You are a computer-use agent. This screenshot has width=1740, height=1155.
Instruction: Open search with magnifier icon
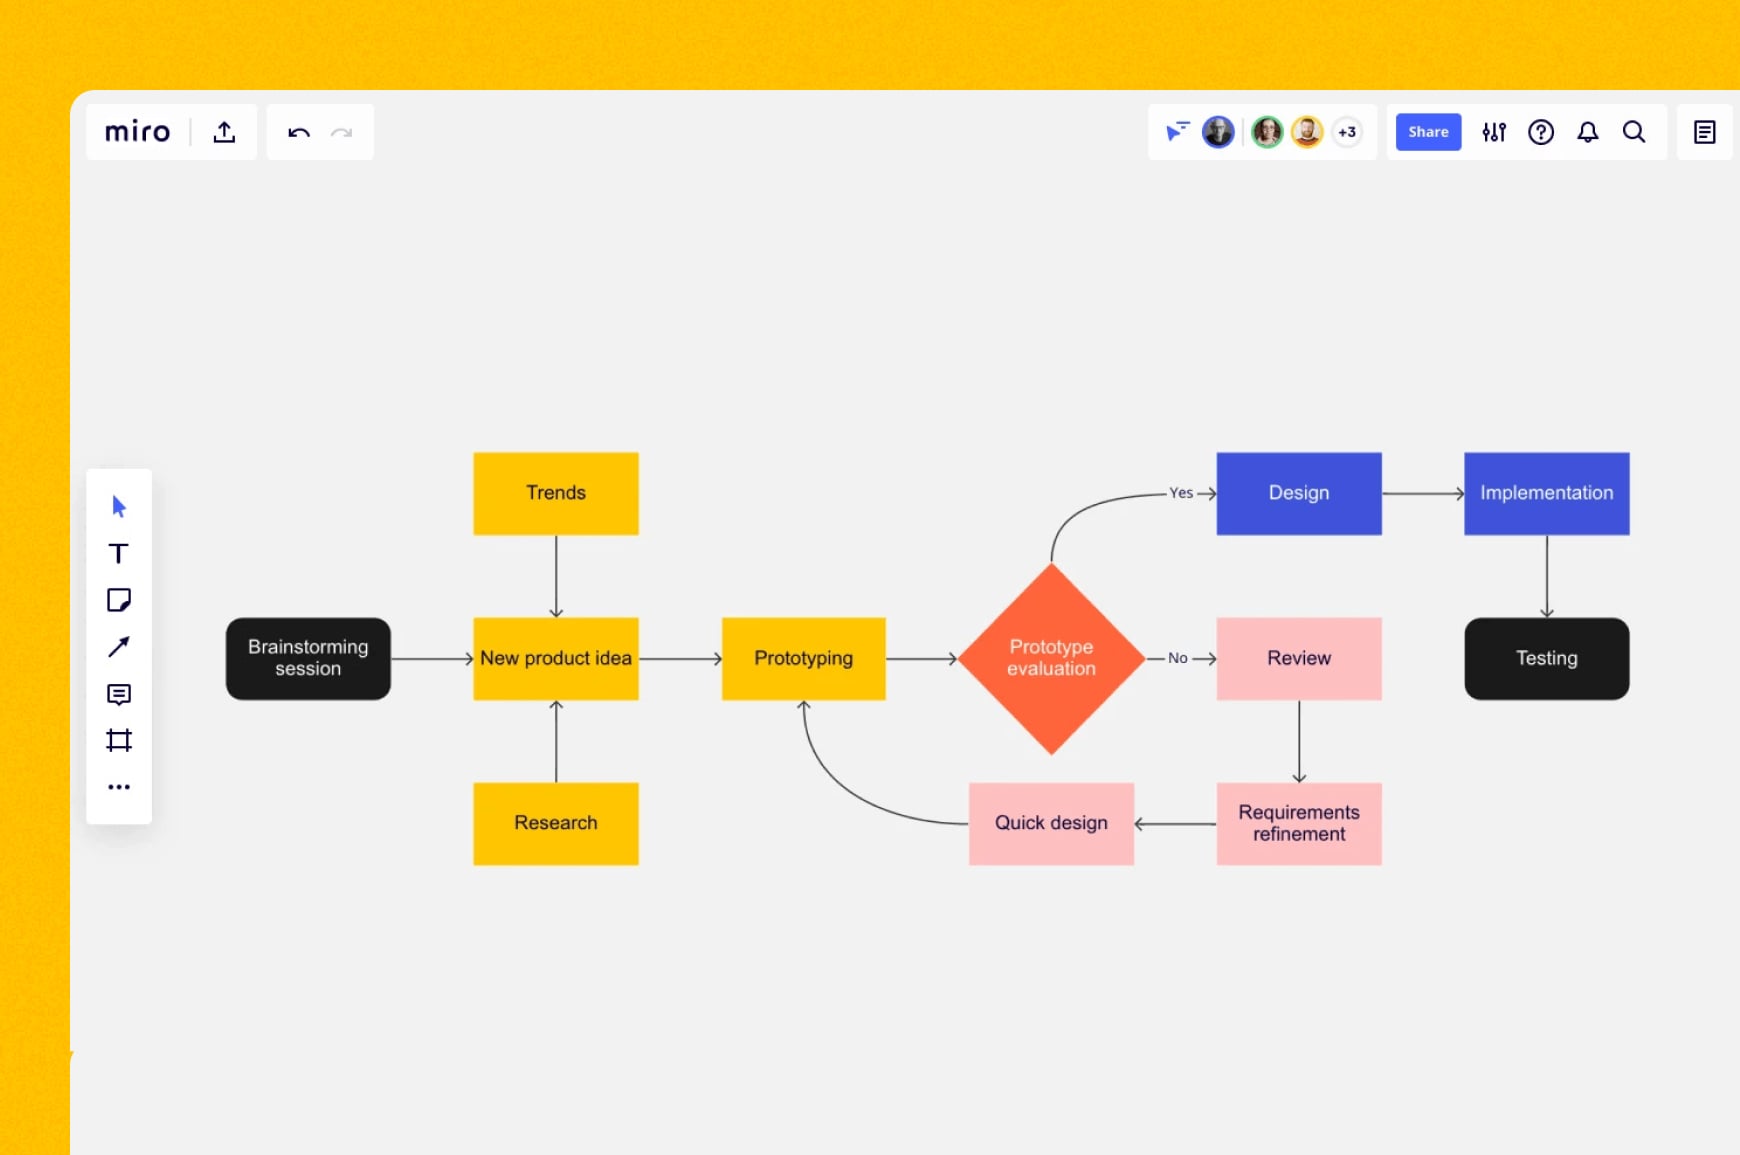point(1634,132)
